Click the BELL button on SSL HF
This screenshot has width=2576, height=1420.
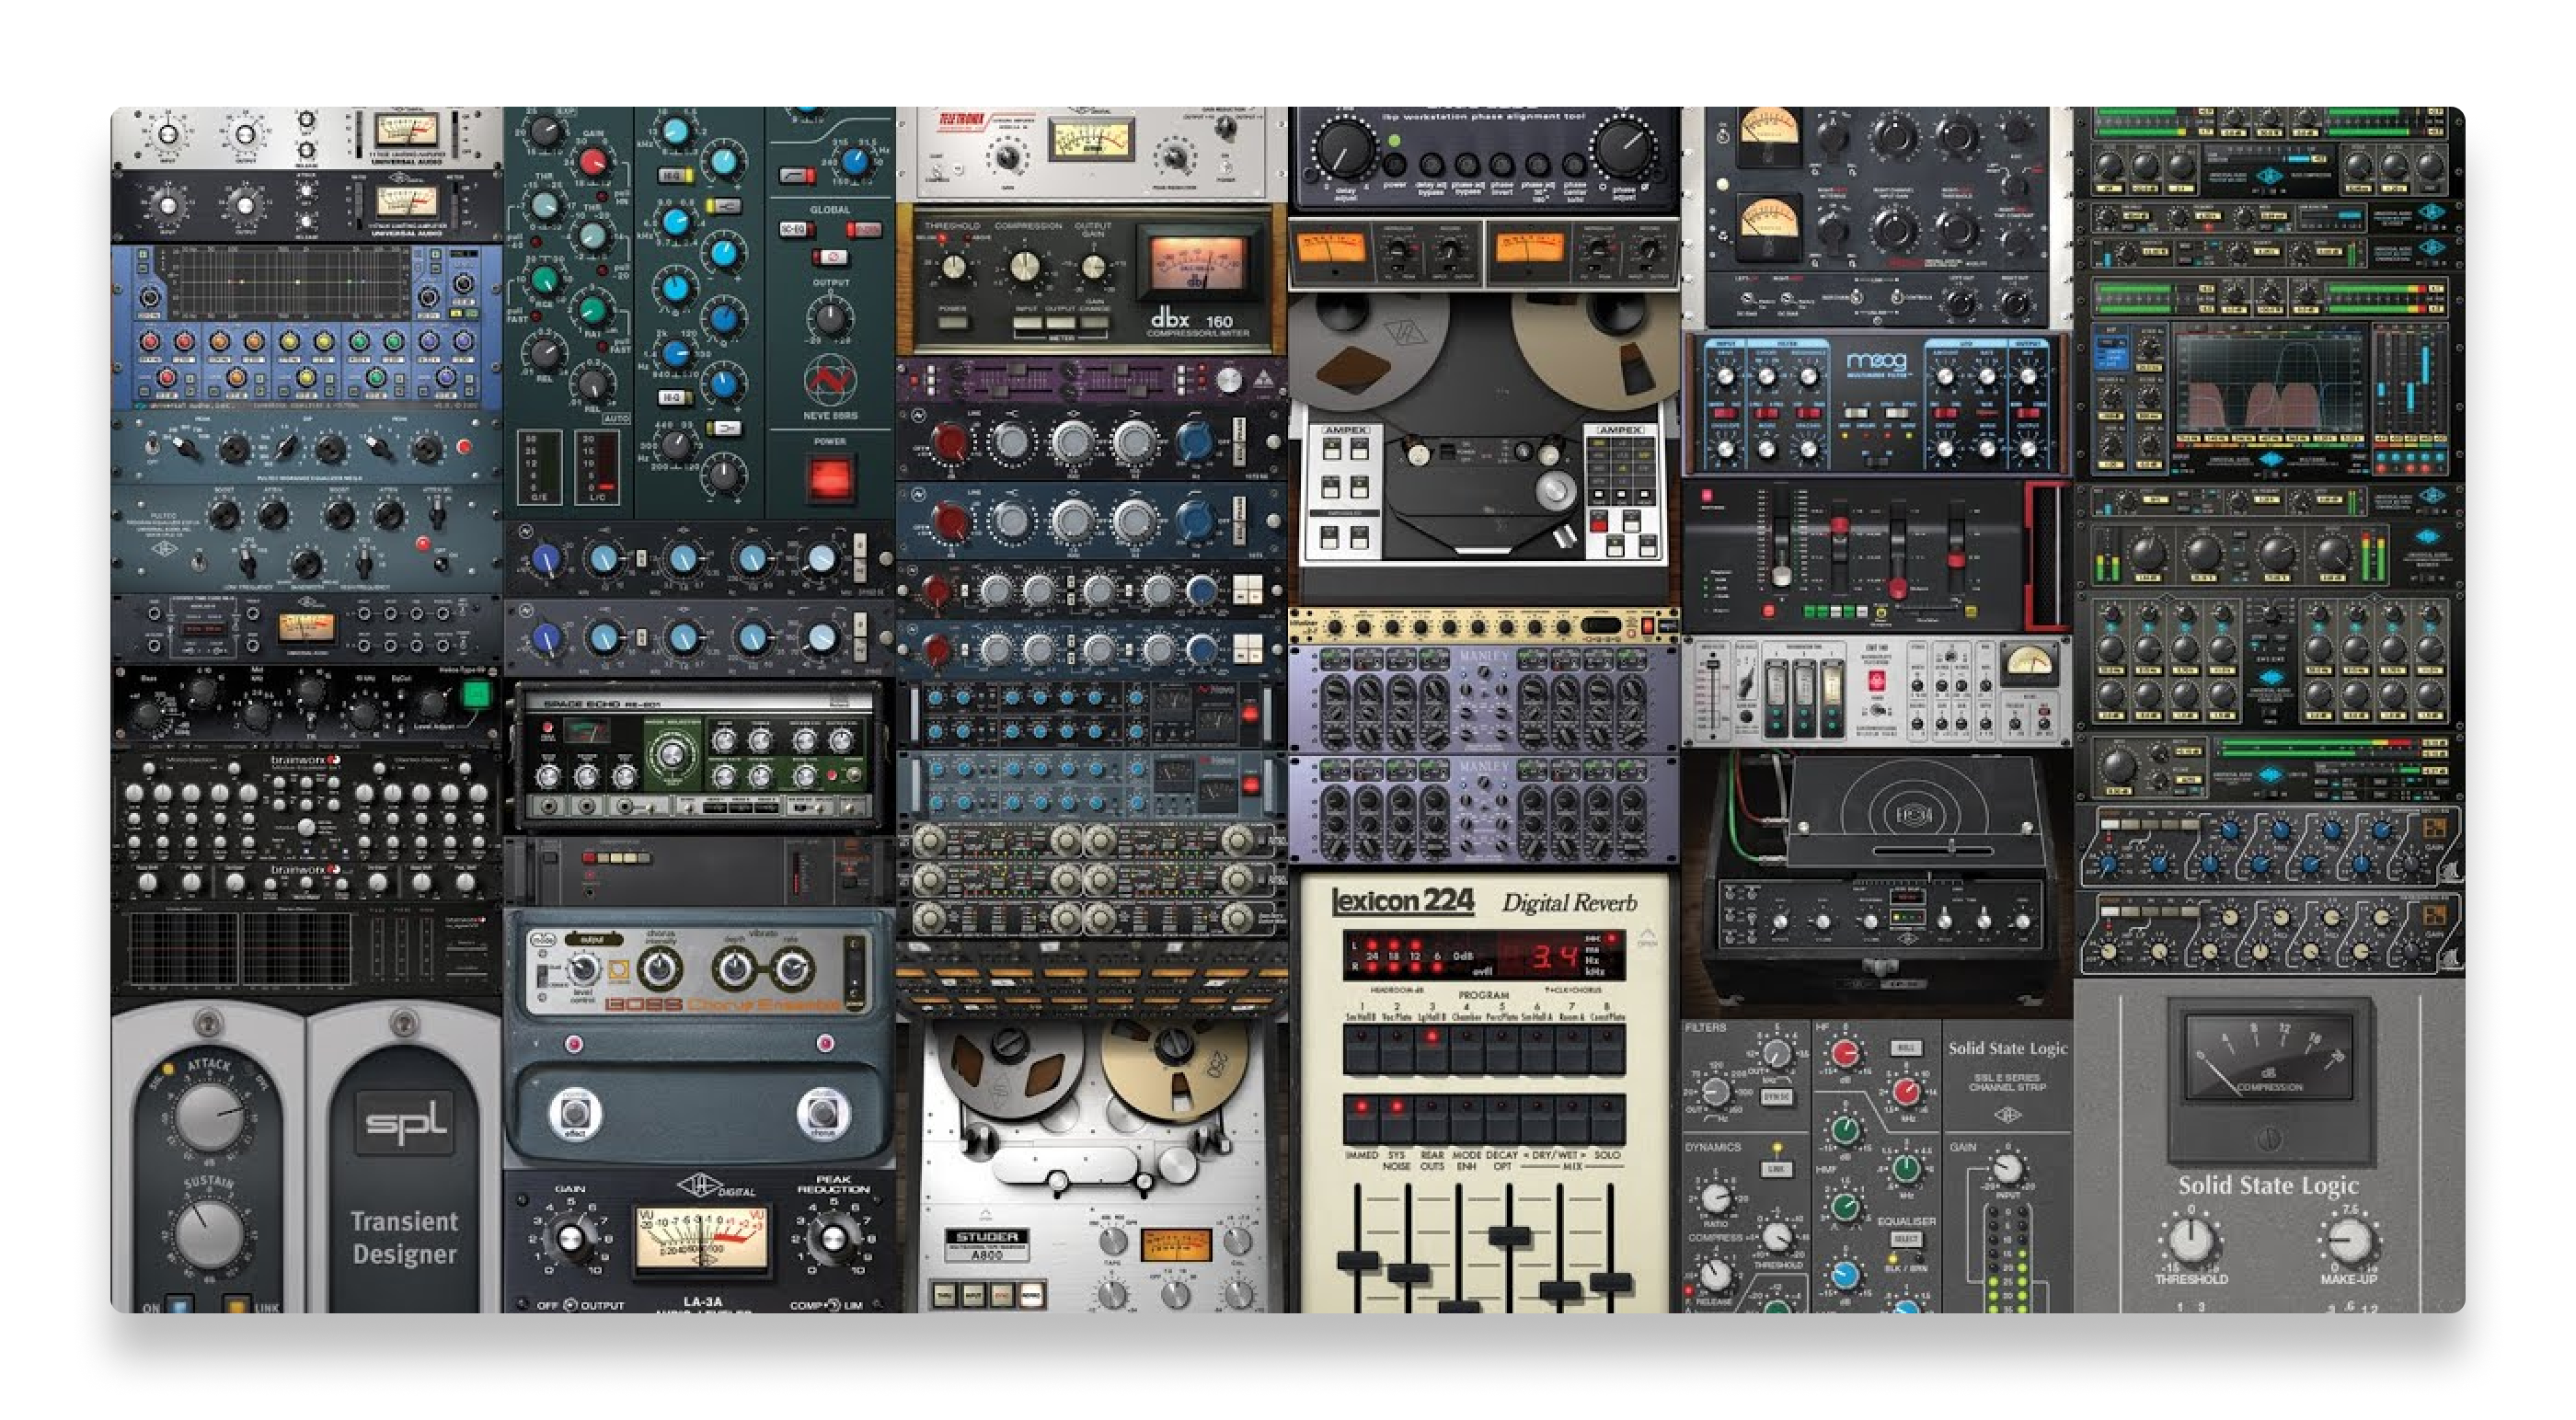point(1905,1047)
